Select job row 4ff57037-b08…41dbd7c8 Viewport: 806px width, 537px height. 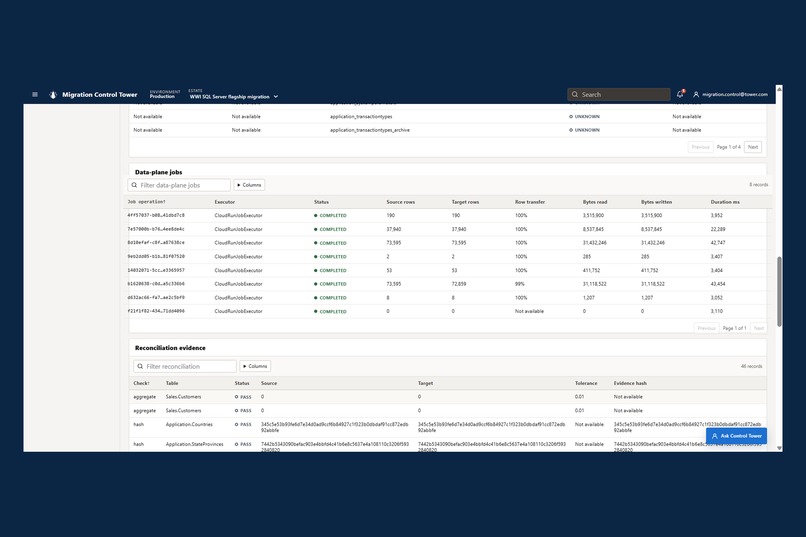(447, 215)
